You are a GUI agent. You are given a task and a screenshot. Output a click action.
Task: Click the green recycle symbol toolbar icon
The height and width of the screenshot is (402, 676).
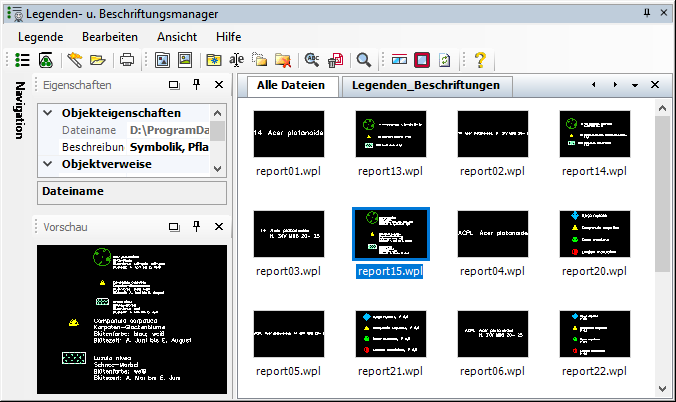click(46, 60)
